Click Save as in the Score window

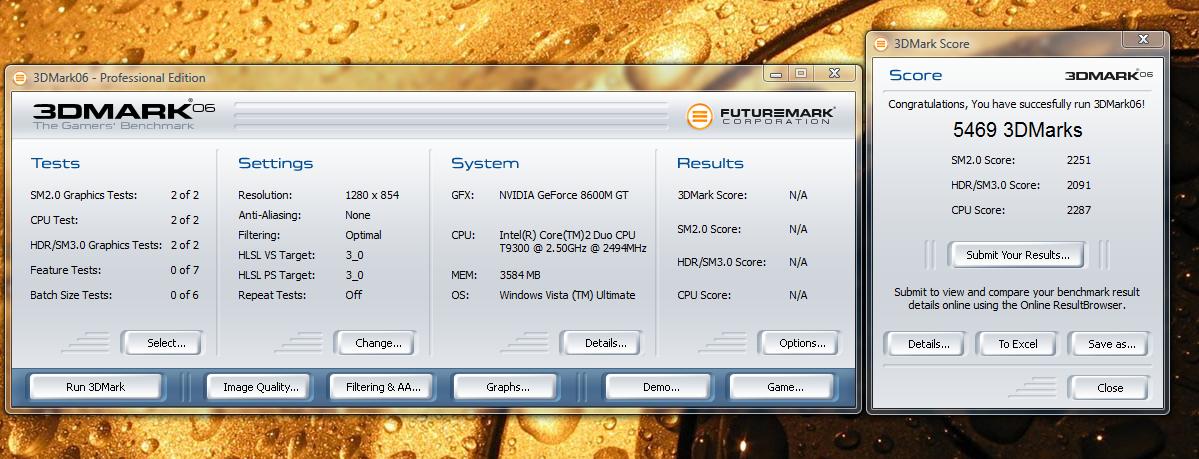click(x=1111, y=344)
